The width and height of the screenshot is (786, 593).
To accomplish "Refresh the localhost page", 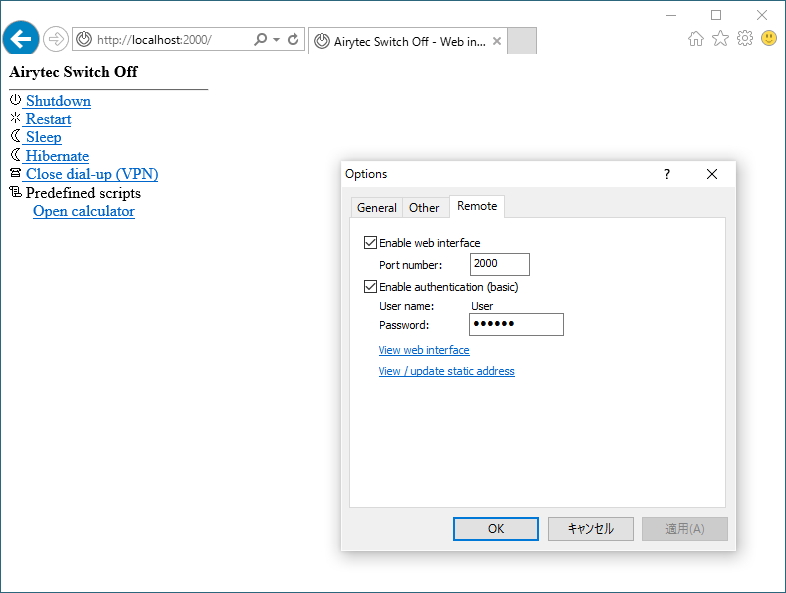I will coord(293,39).
